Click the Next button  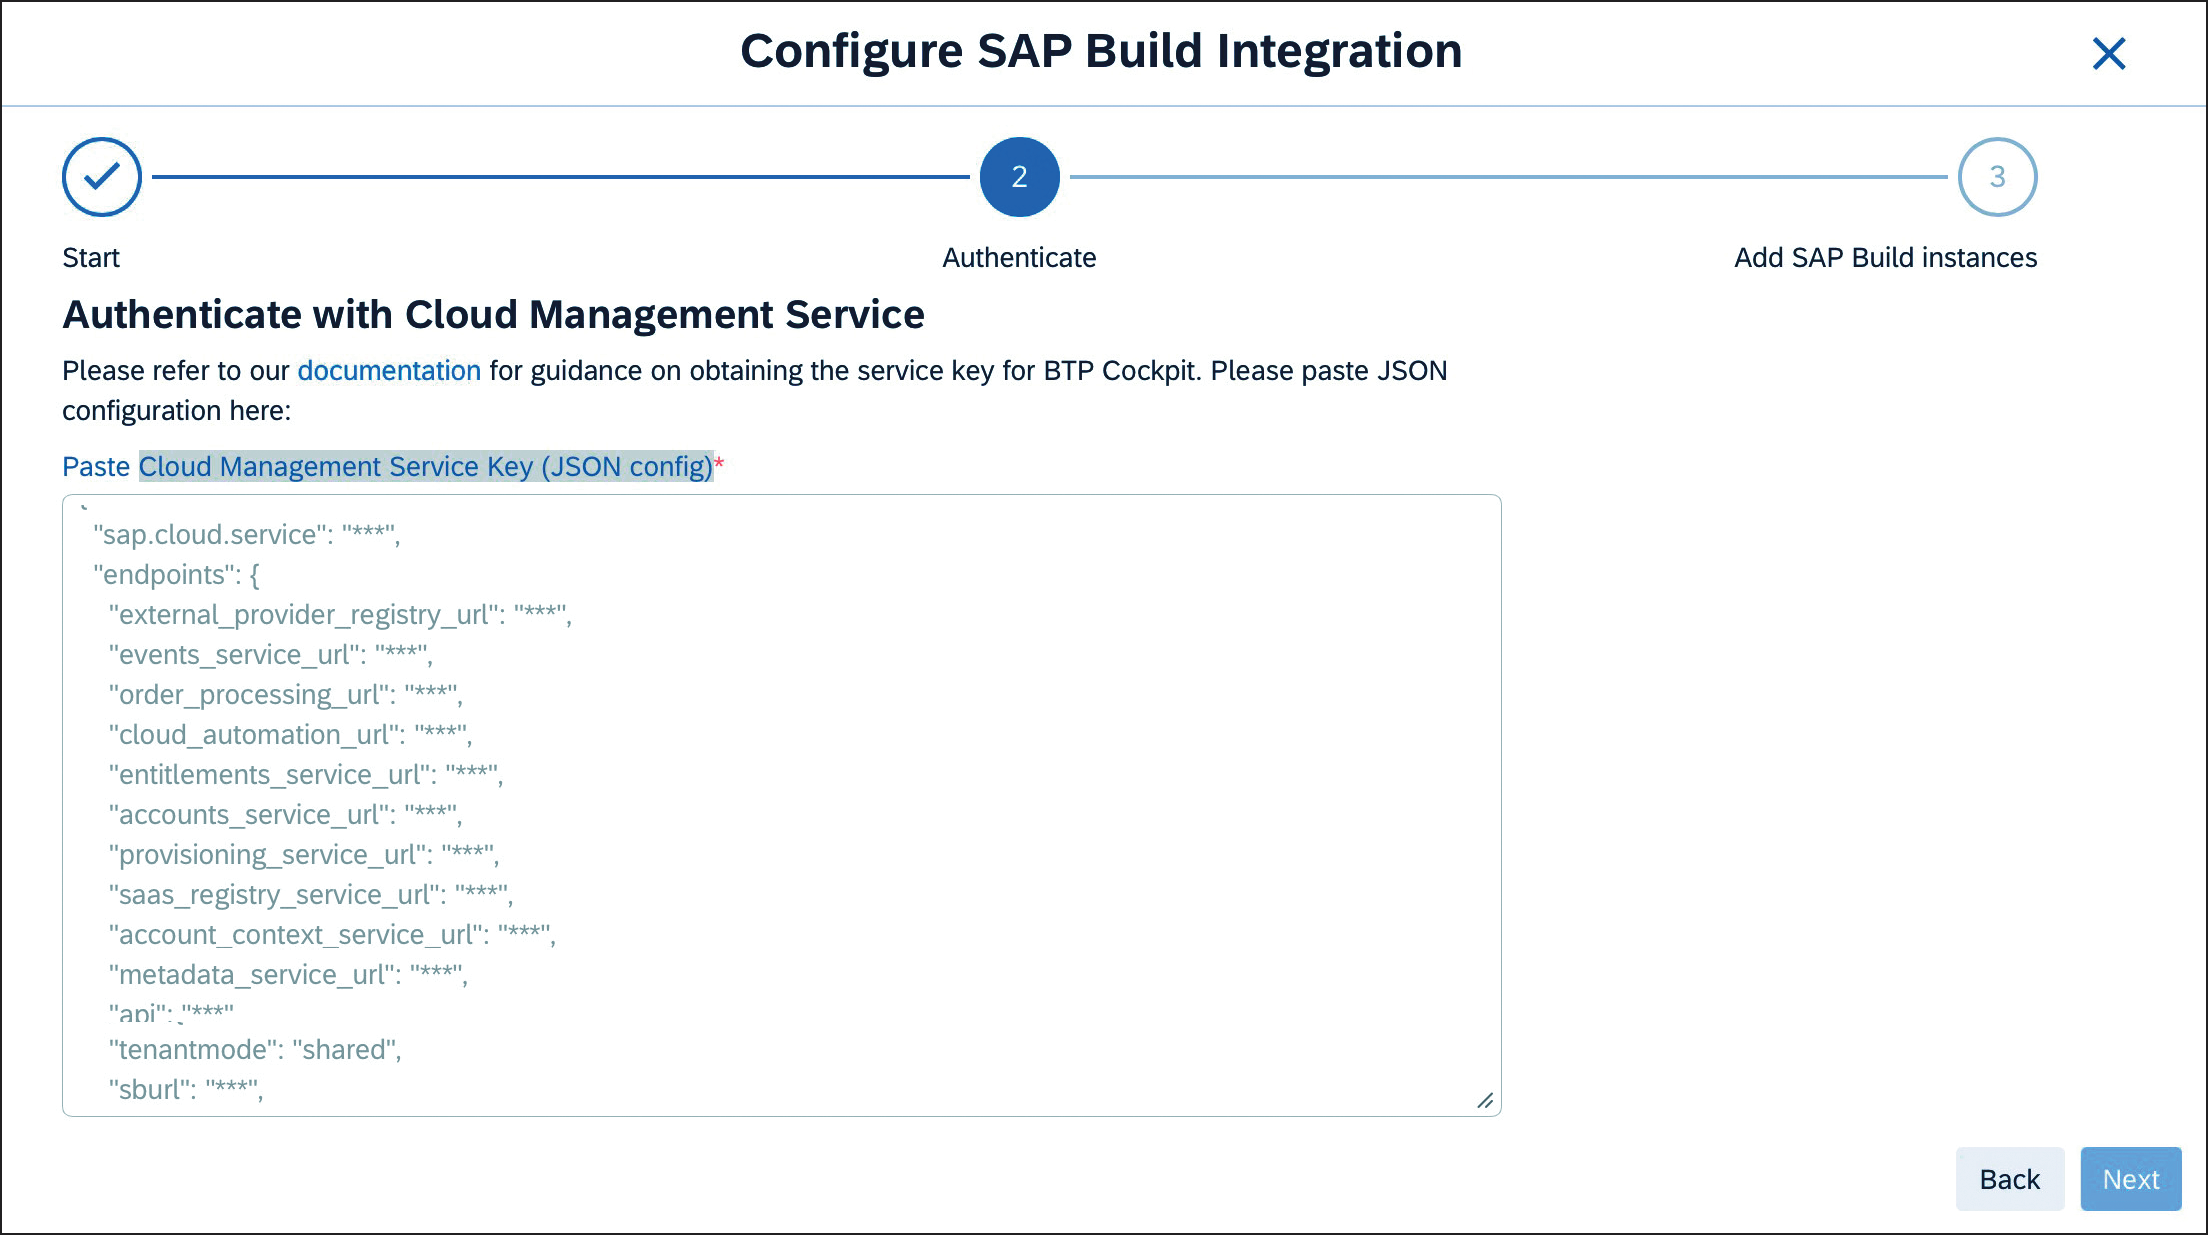pyautogui.click(x=2131, y=1179)
